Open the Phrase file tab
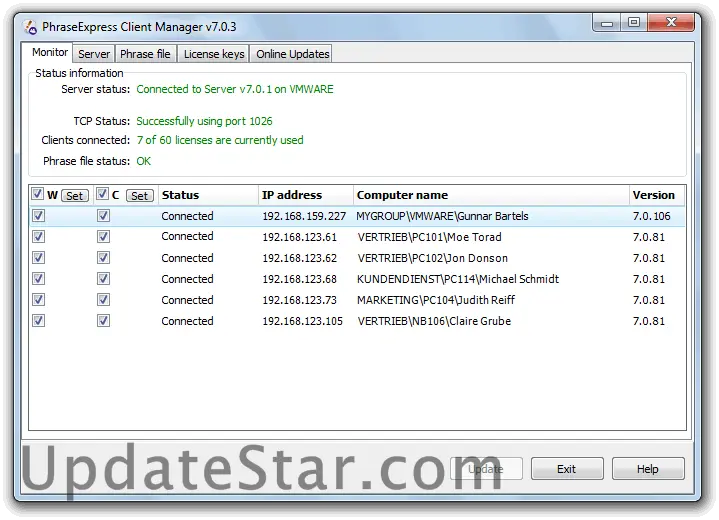Screen dimensions: 719x520 click(145, 54)
